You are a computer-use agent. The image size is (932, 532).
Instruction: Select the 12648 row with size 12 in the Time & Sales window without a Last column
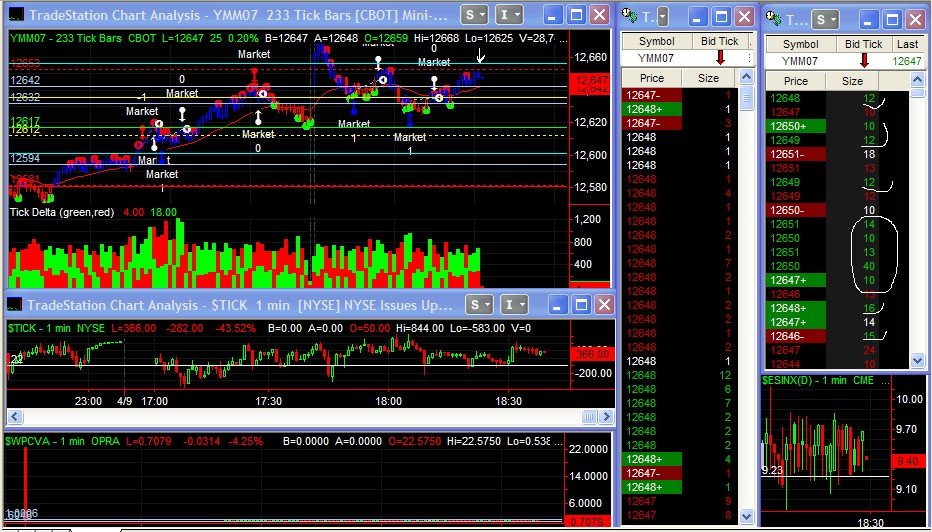pyautogui.click(x=680, y=375)
